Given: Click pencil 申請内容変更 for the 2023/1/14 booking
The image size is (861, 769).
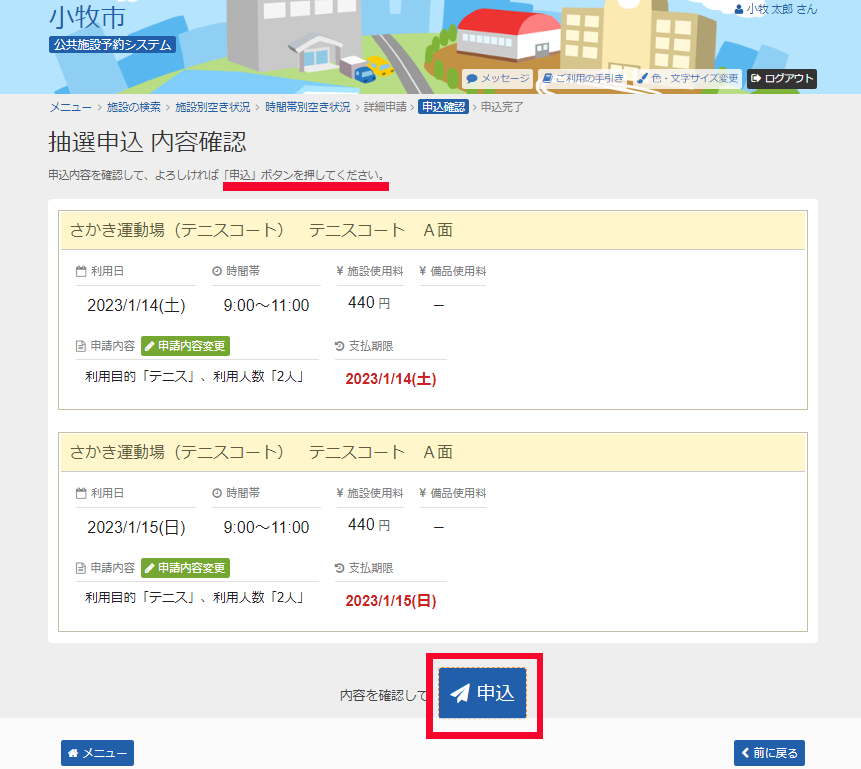Looking at the screenshot, I should (149, 346).
